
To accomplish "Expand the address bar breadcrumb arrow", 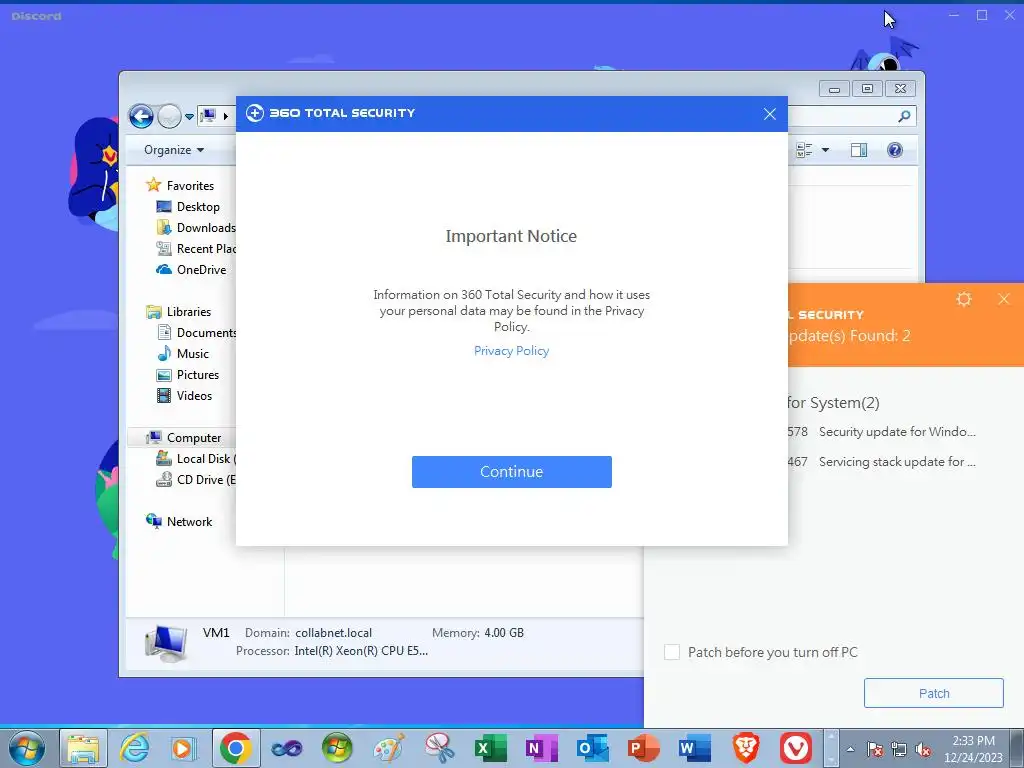I will pos(226,116).
